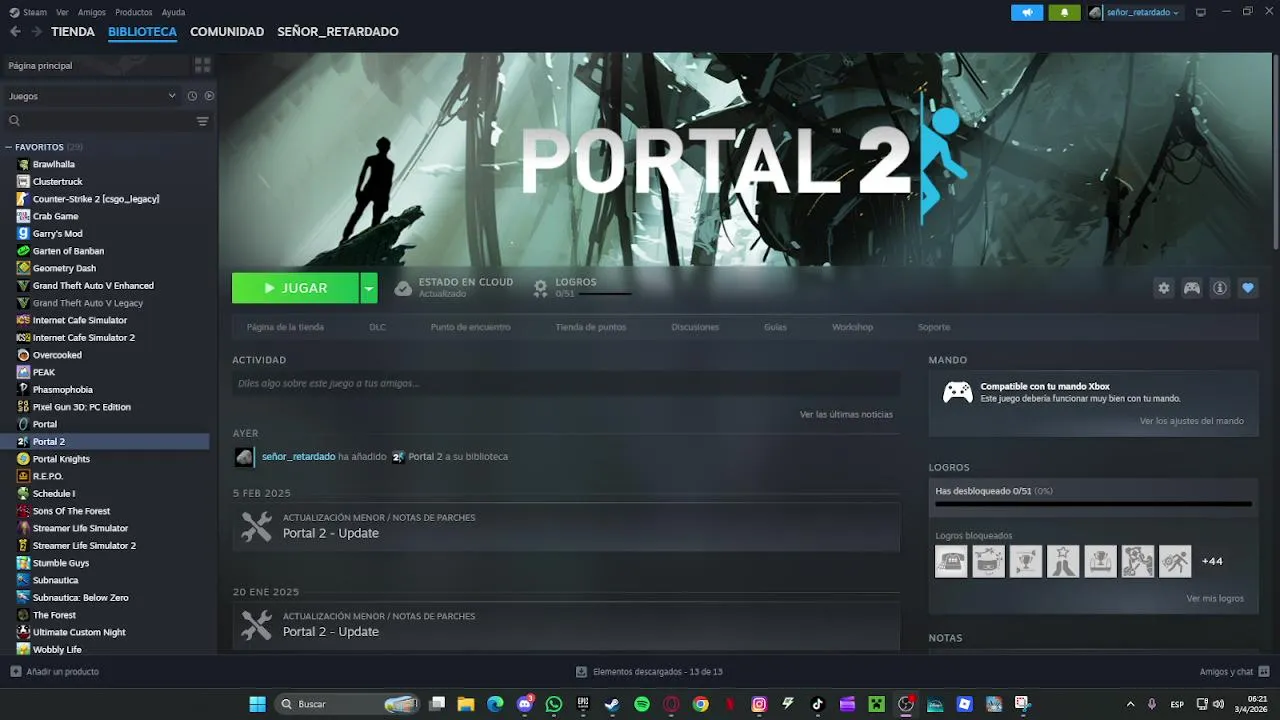Open Discord from the taskbar
The width and height of the screenshot is (1280, 720).
click(x=525, y=704)
